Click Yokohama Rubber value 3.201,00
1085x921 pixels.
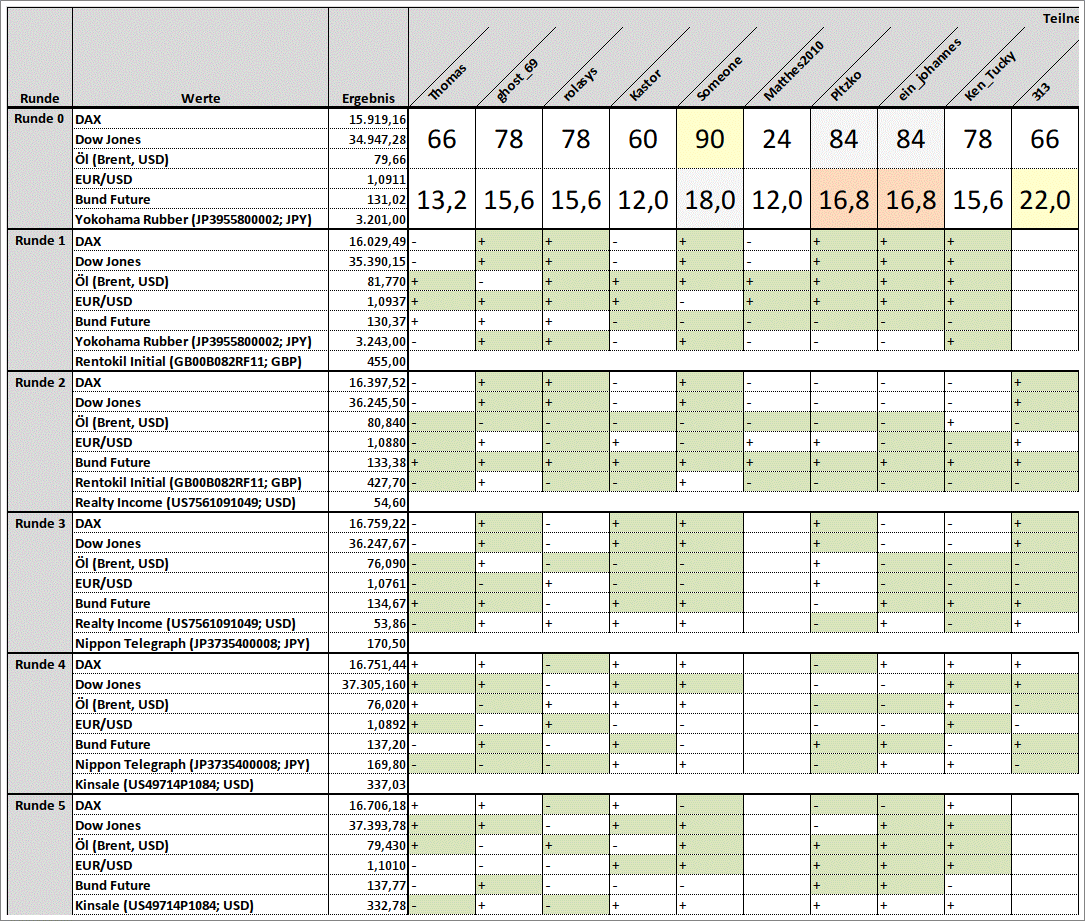pyautogui.click(x=381, y=219)
